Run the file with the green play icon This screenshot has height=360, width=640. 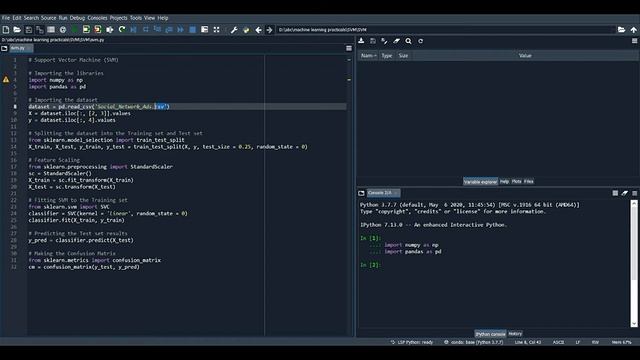pos(75,29)
